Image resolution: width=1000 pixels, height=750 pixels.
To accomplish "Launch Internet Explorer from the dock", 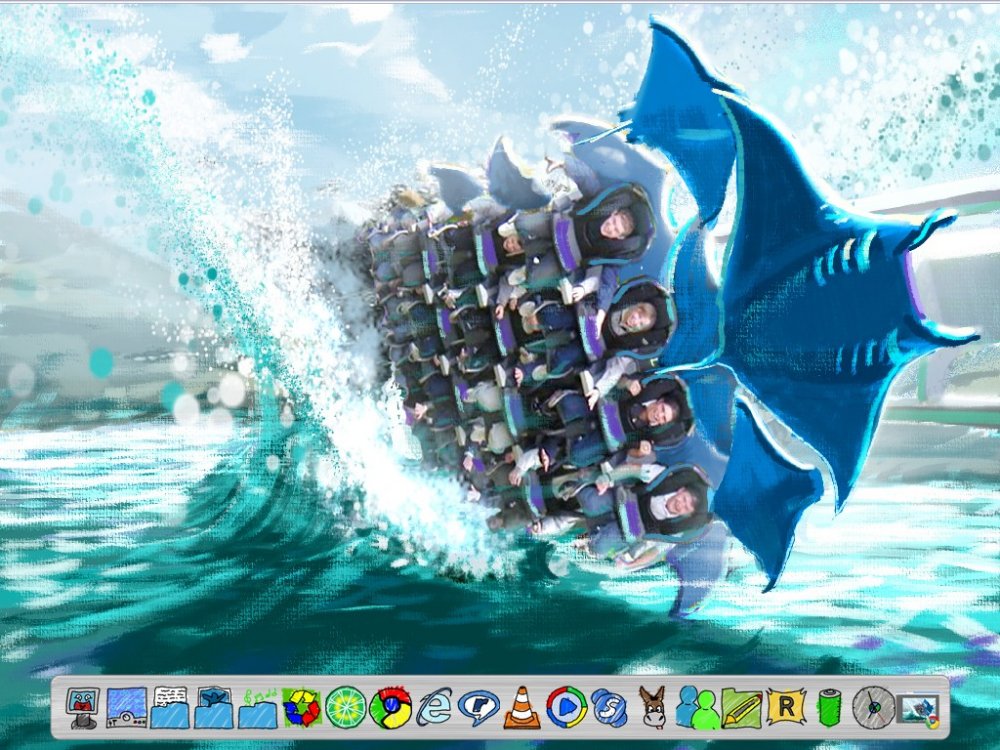I will coord(434,707).
